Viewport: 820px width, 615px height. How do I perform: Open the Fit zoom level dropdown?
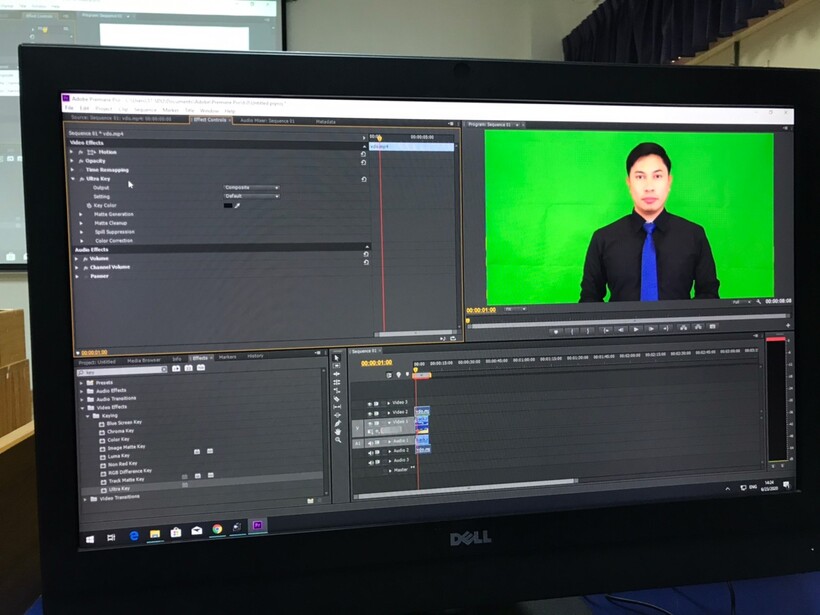tap(515, 309)
